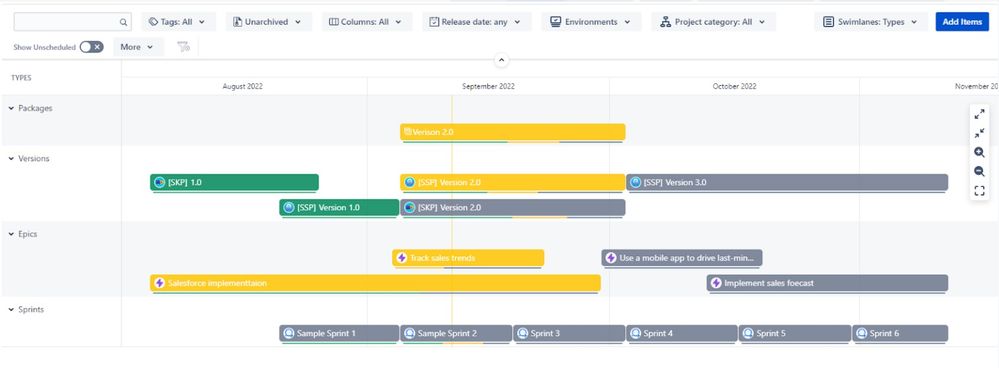The width and height of the screenshot is (999, 368).
Task: Collapse the Epics swimlane
Action: pyautogui.click(x=11, y=234)
